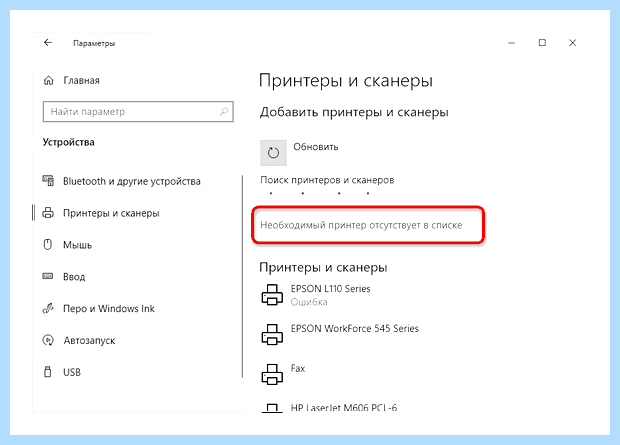Select the EPSON L110 Series printer icon
The width and height of the screenshot is (620, 445).
click(x=272, y=295)
